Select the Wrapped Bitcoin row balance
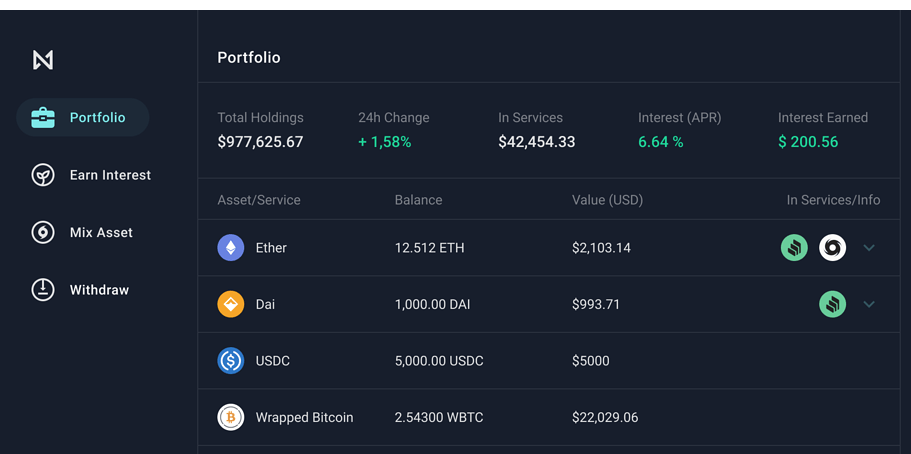The height and width of the screenshot is (454, 911). 439,417
